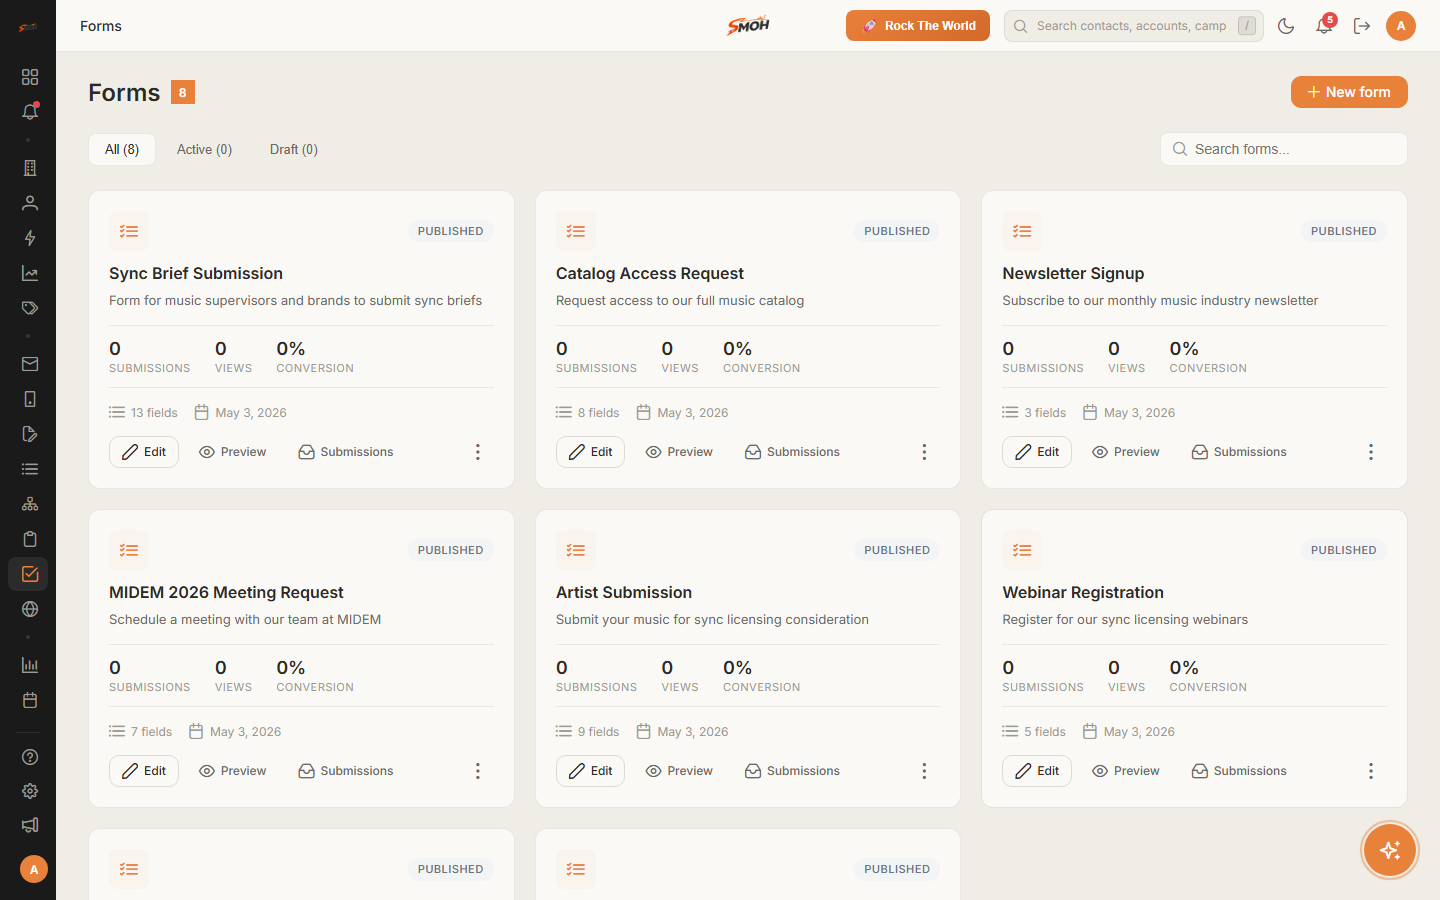Focus the Search forms input field
1440x900 pixels.
(x=1284, y=149)
